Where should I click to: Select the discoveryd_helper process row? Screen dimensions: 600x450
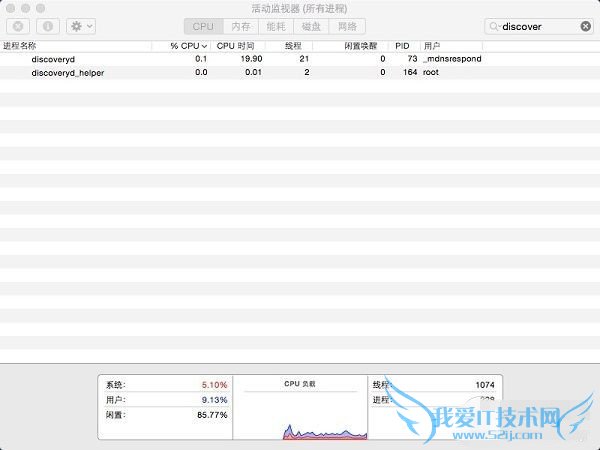coord(300,72)
